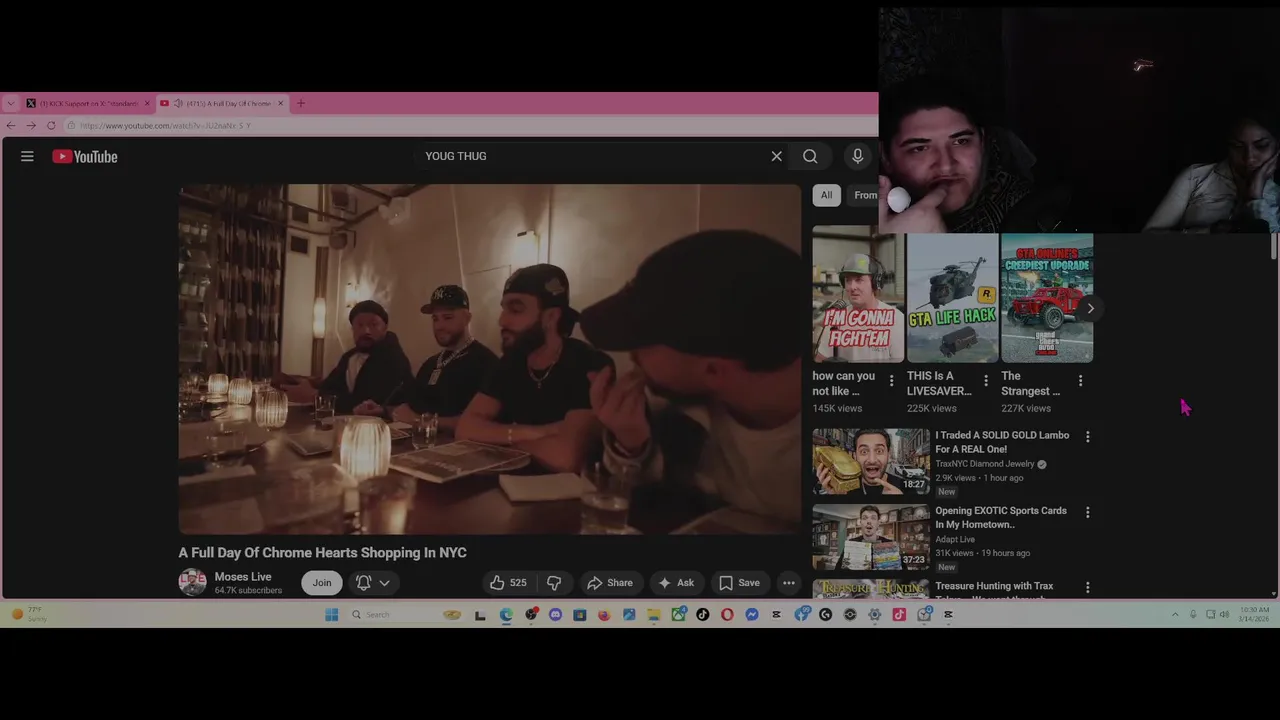Open File Explorer folder in taskbar
1280x720 pixels.
[653, 614]
